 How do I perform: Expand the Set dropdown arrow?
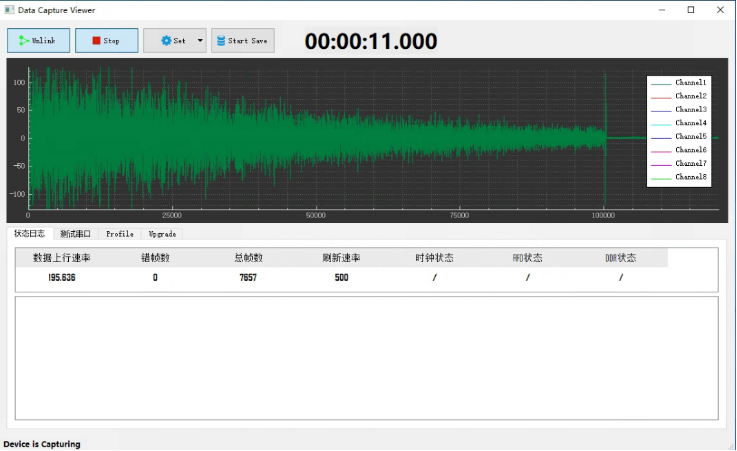tap(200, 41)
